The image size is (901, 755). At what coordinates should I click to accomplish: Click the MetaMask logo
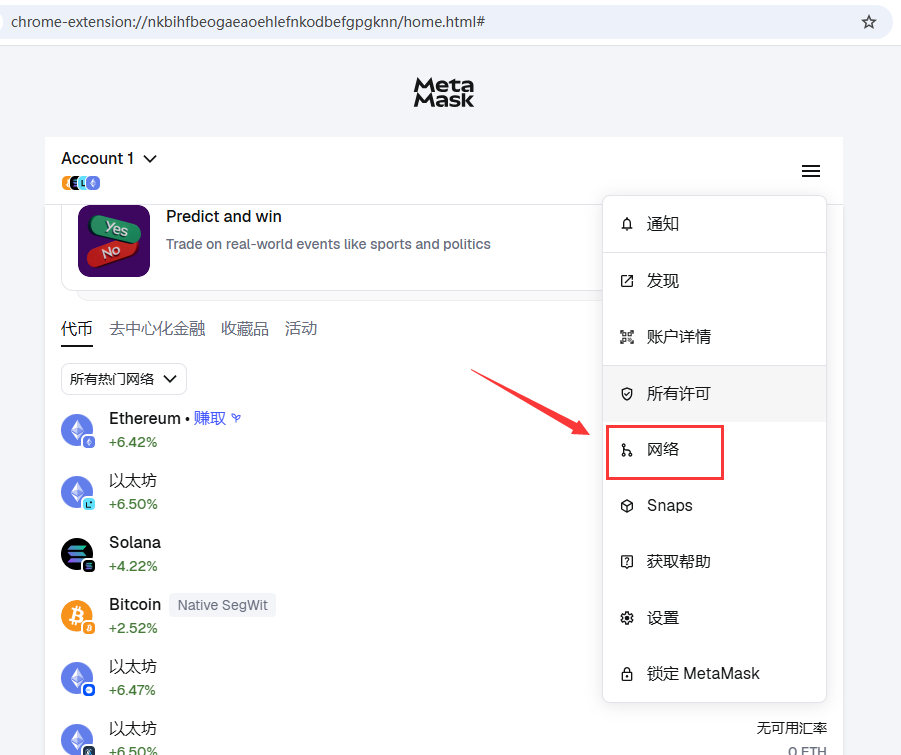tap(444, 93)
